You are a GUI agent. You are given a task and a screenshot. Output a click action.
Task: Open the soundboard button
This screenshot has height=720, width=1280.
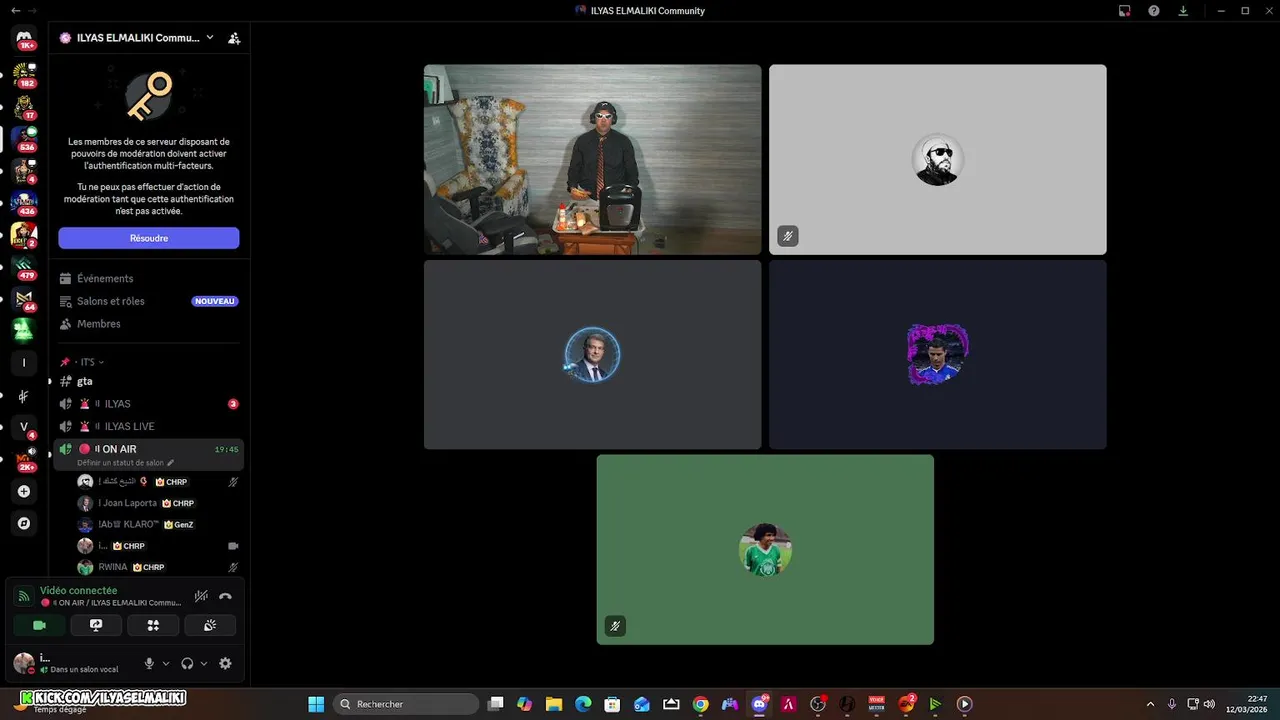[210, 625]
